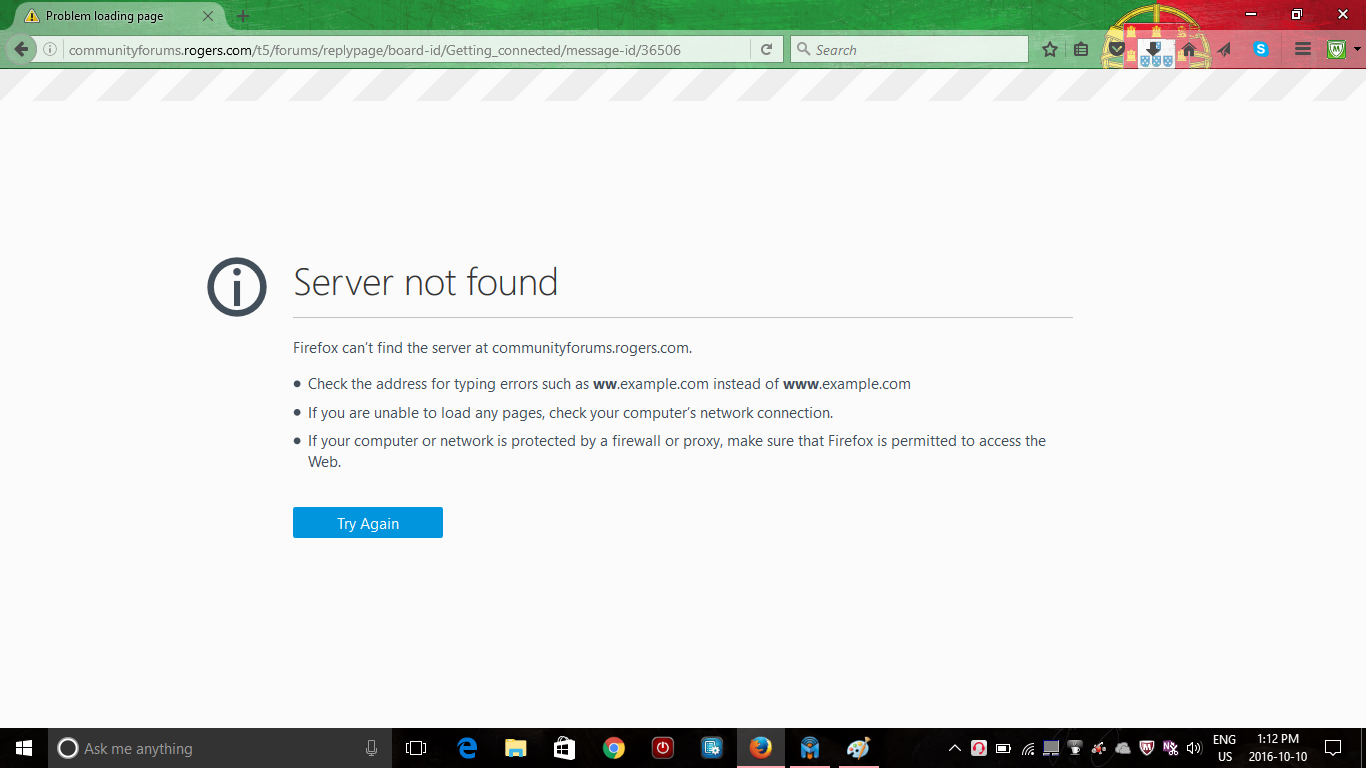Open the Skype toolbar extension

point(1261,49)
